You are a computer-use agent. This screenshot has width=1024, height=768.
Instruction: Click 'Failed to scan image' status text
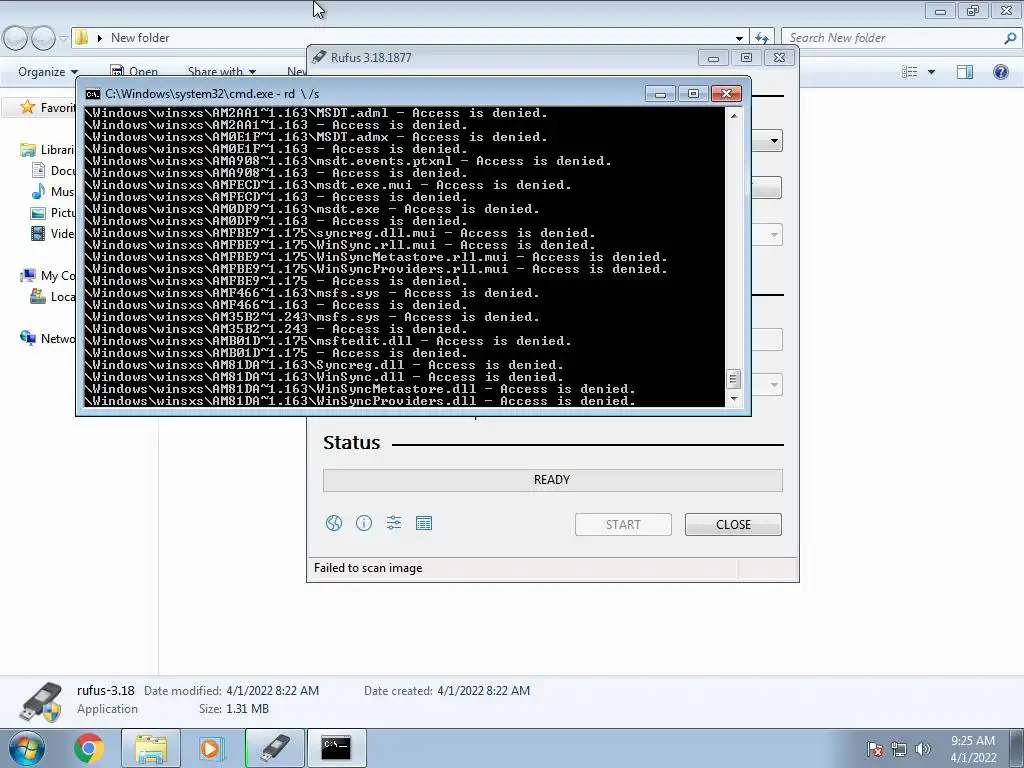tap(368, 568)
